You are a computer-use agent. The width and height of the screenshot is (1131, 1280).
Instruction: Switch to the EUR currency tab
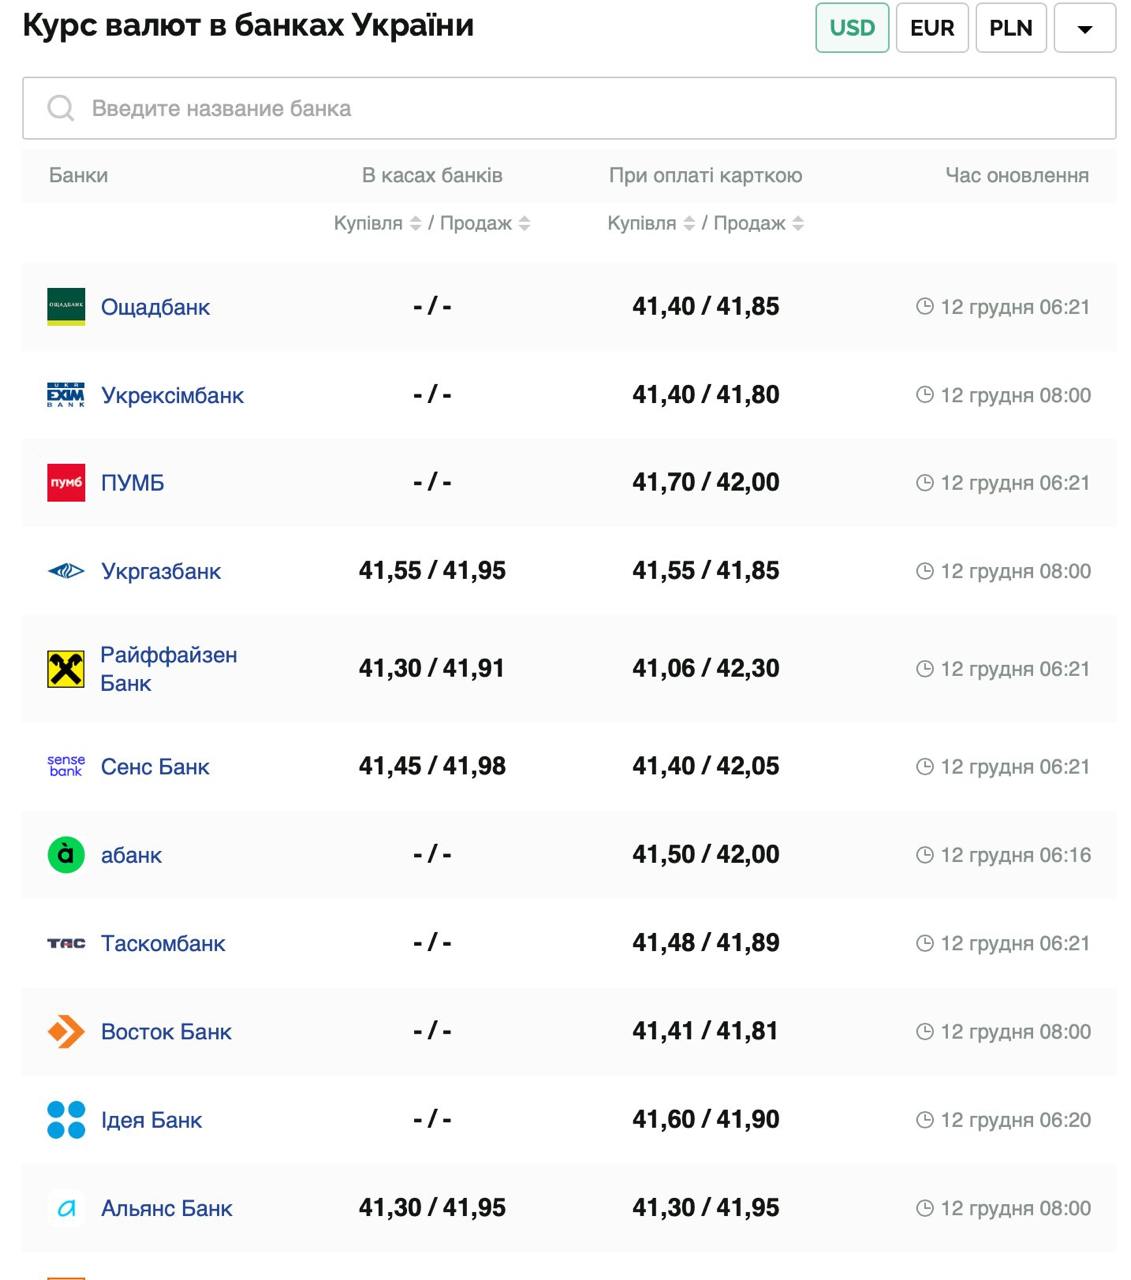(x=932, y=28)
